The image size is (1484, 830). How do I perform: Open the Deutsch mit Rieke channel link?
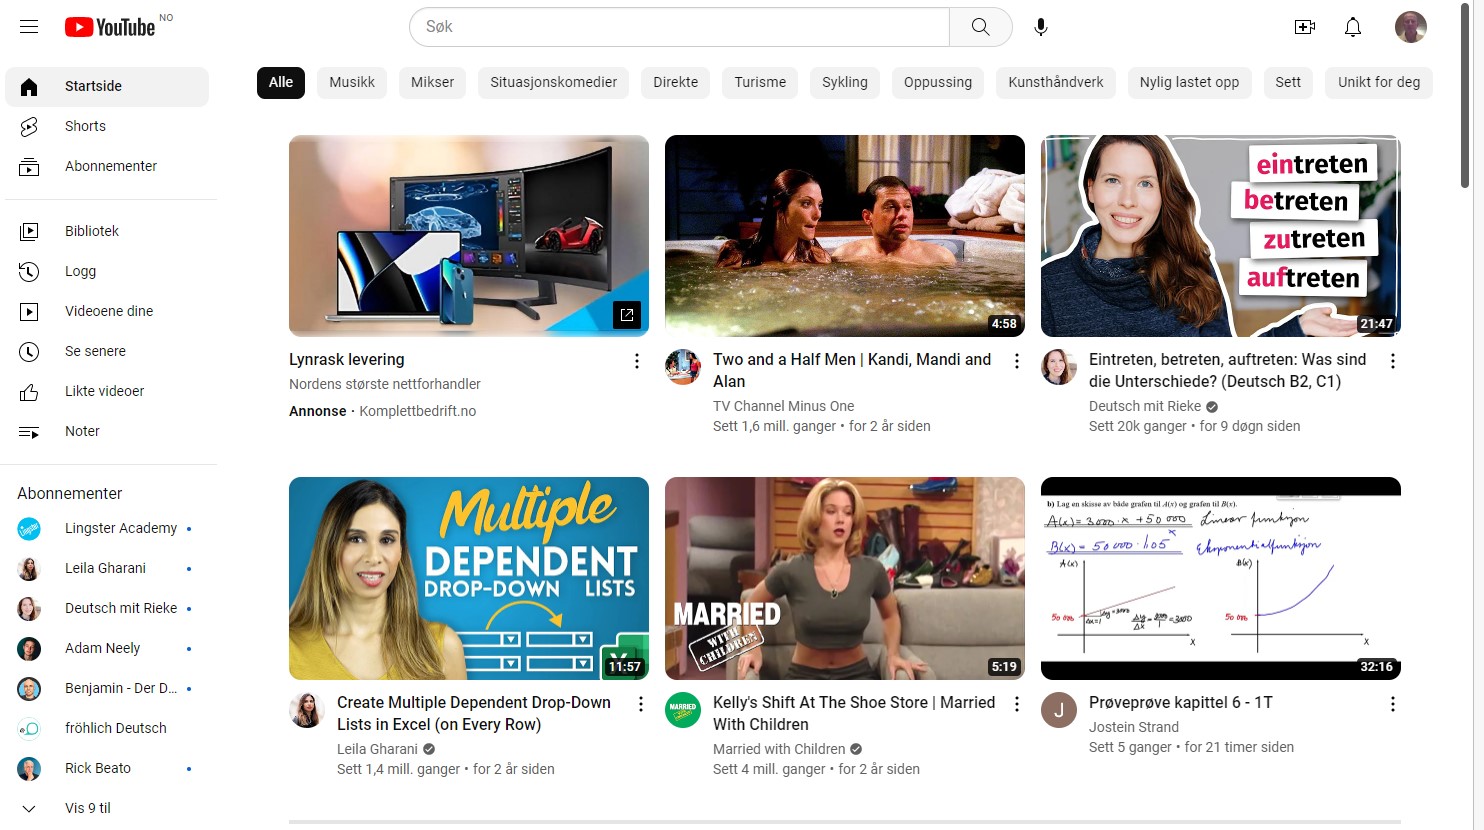coord(1145,406)
